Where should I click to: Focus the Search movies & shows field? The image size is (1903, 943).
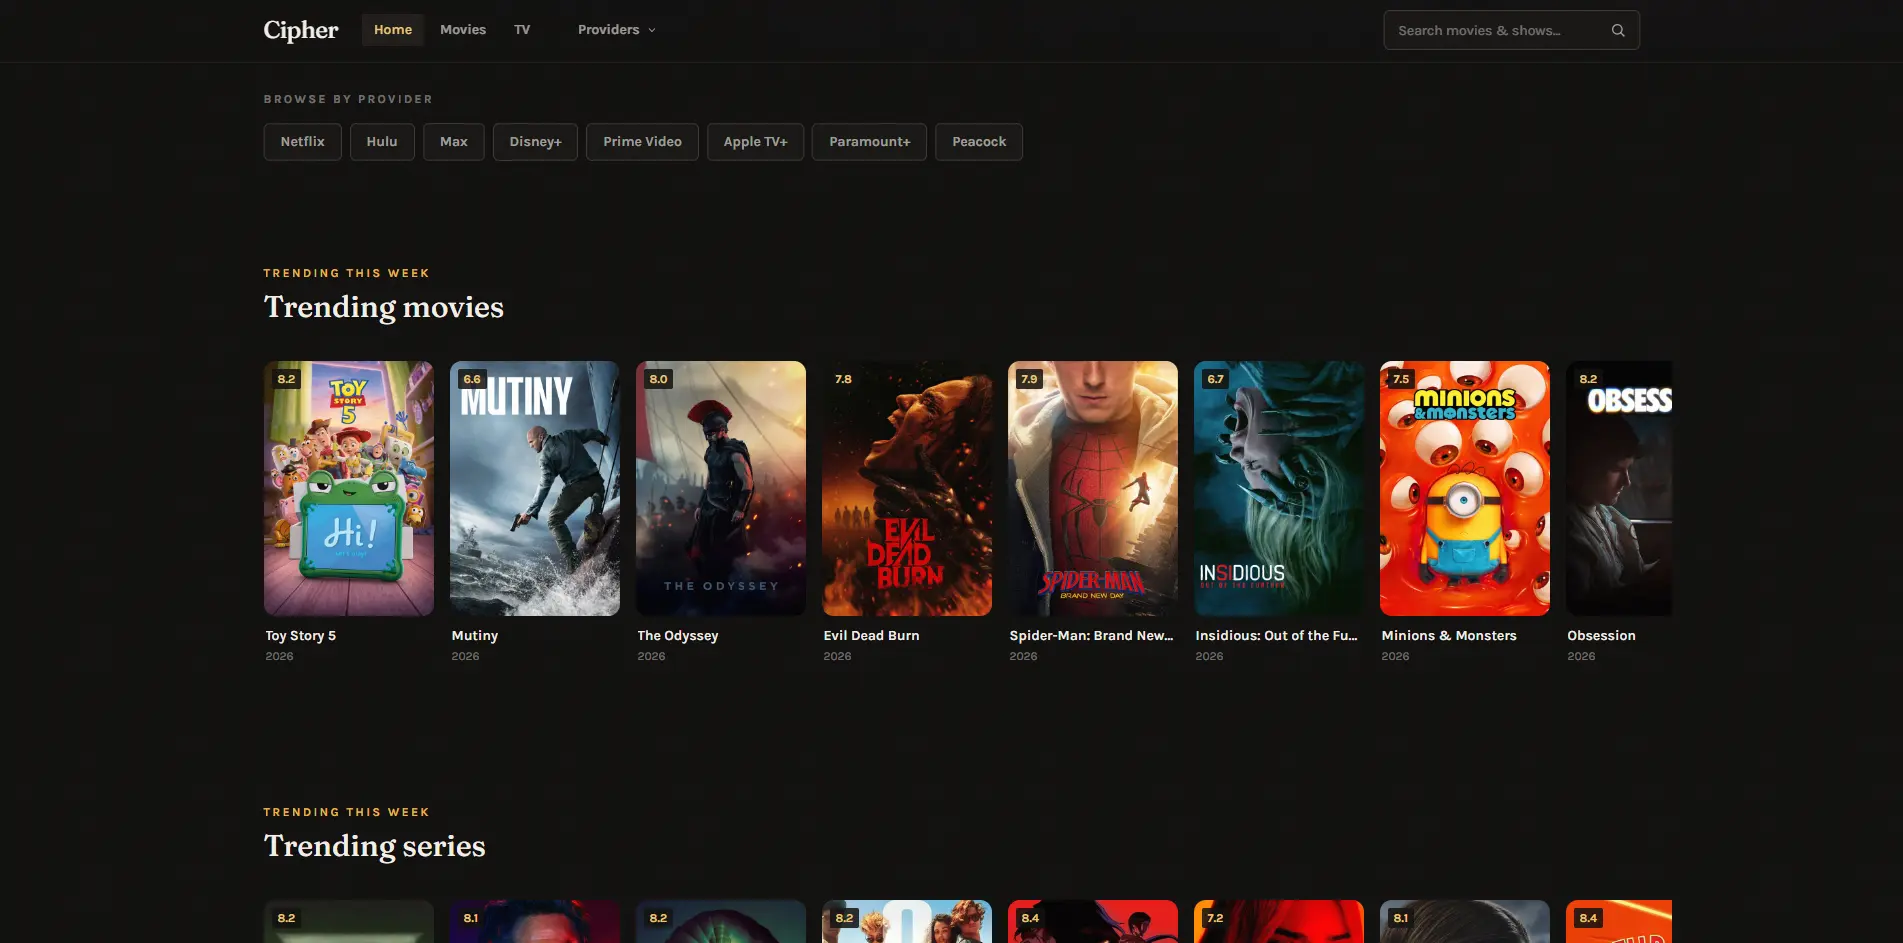coord(1511,30)
